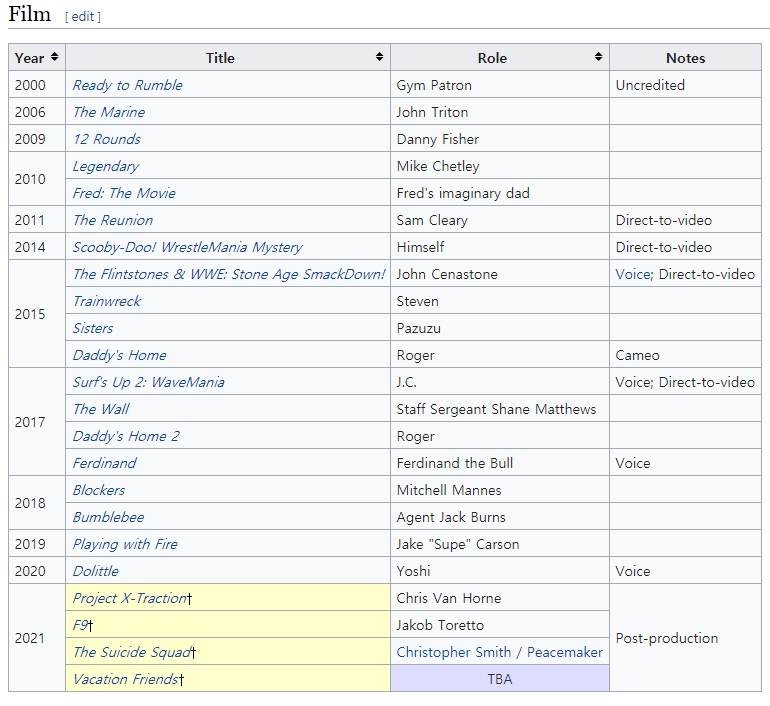The width and height of the screenshot is (770, 706).
Task: Select the John Cenastone role cell
Action: pos(500,274)
